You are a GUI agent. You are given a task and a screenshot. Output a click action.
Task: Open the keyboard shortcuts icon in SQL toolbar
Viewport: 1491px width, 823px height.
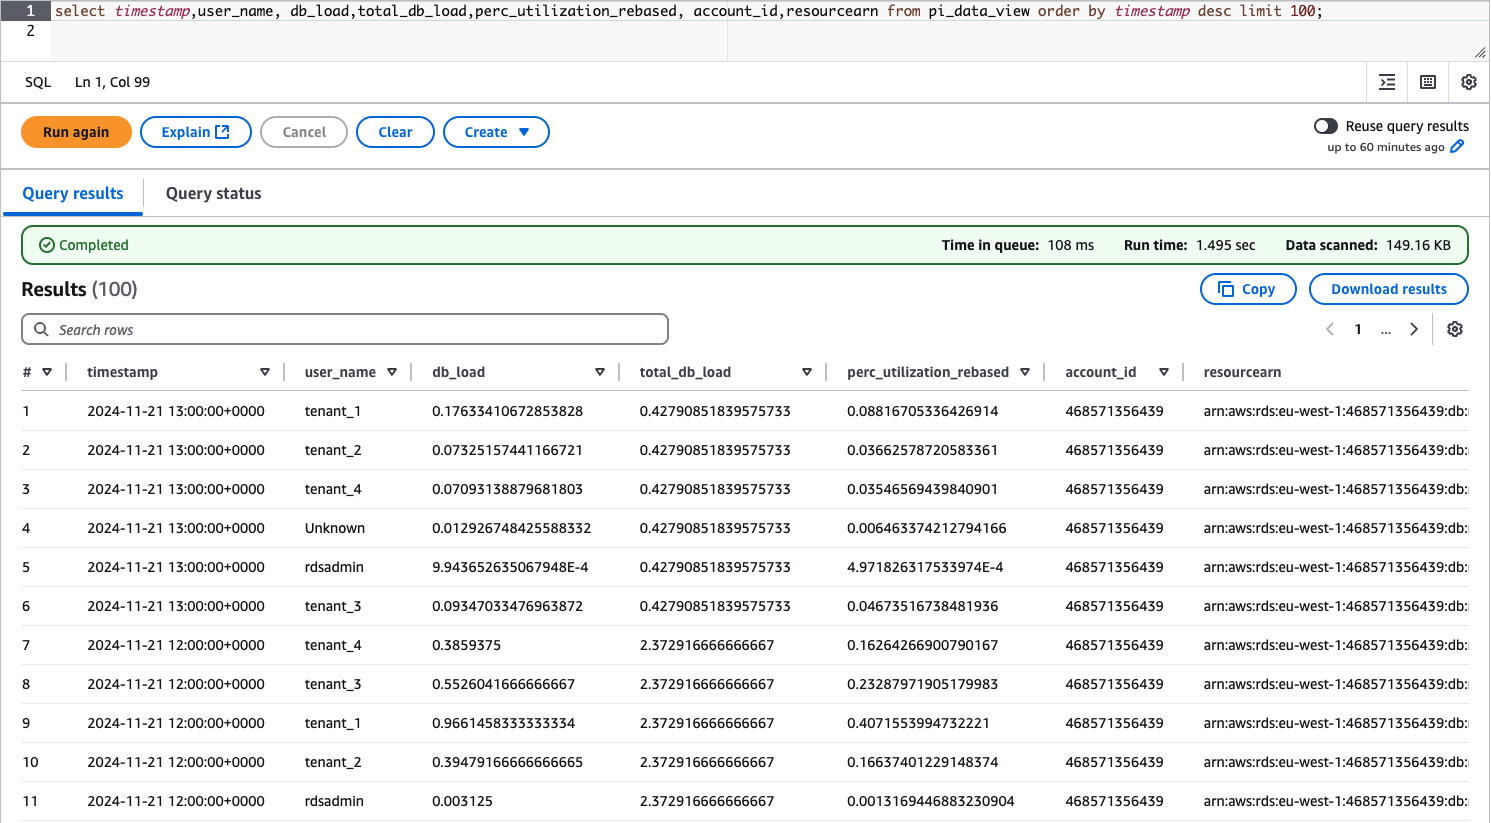(x=1427, y=82)
